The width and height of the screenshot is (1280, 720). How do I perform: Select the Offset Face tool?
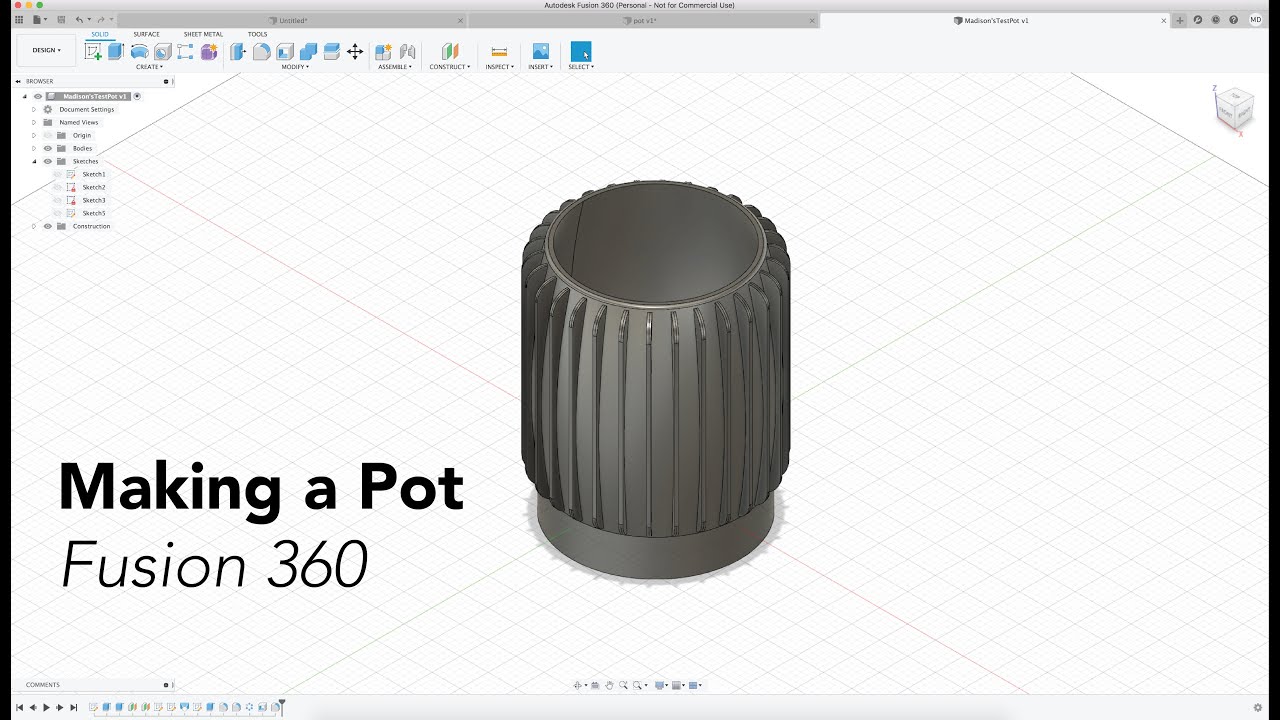(331, 52)
